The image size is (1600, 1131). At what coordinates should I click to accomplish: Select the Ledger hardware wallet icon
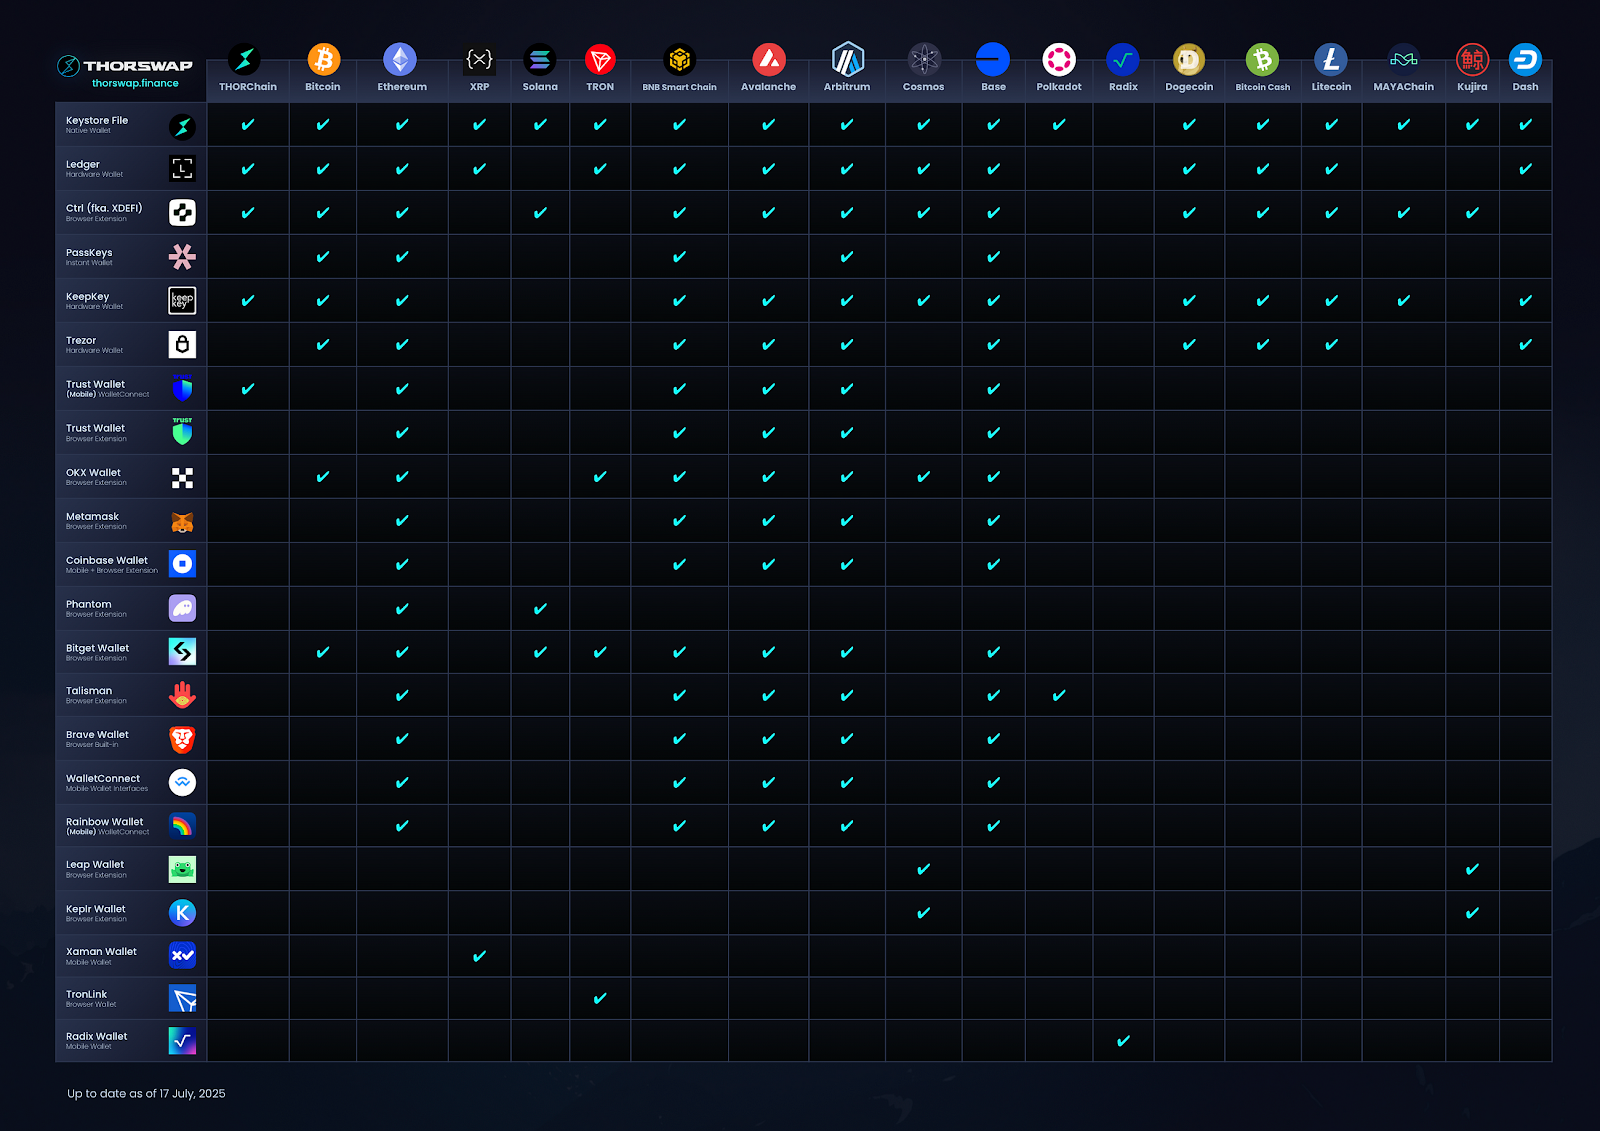point(182,169)
